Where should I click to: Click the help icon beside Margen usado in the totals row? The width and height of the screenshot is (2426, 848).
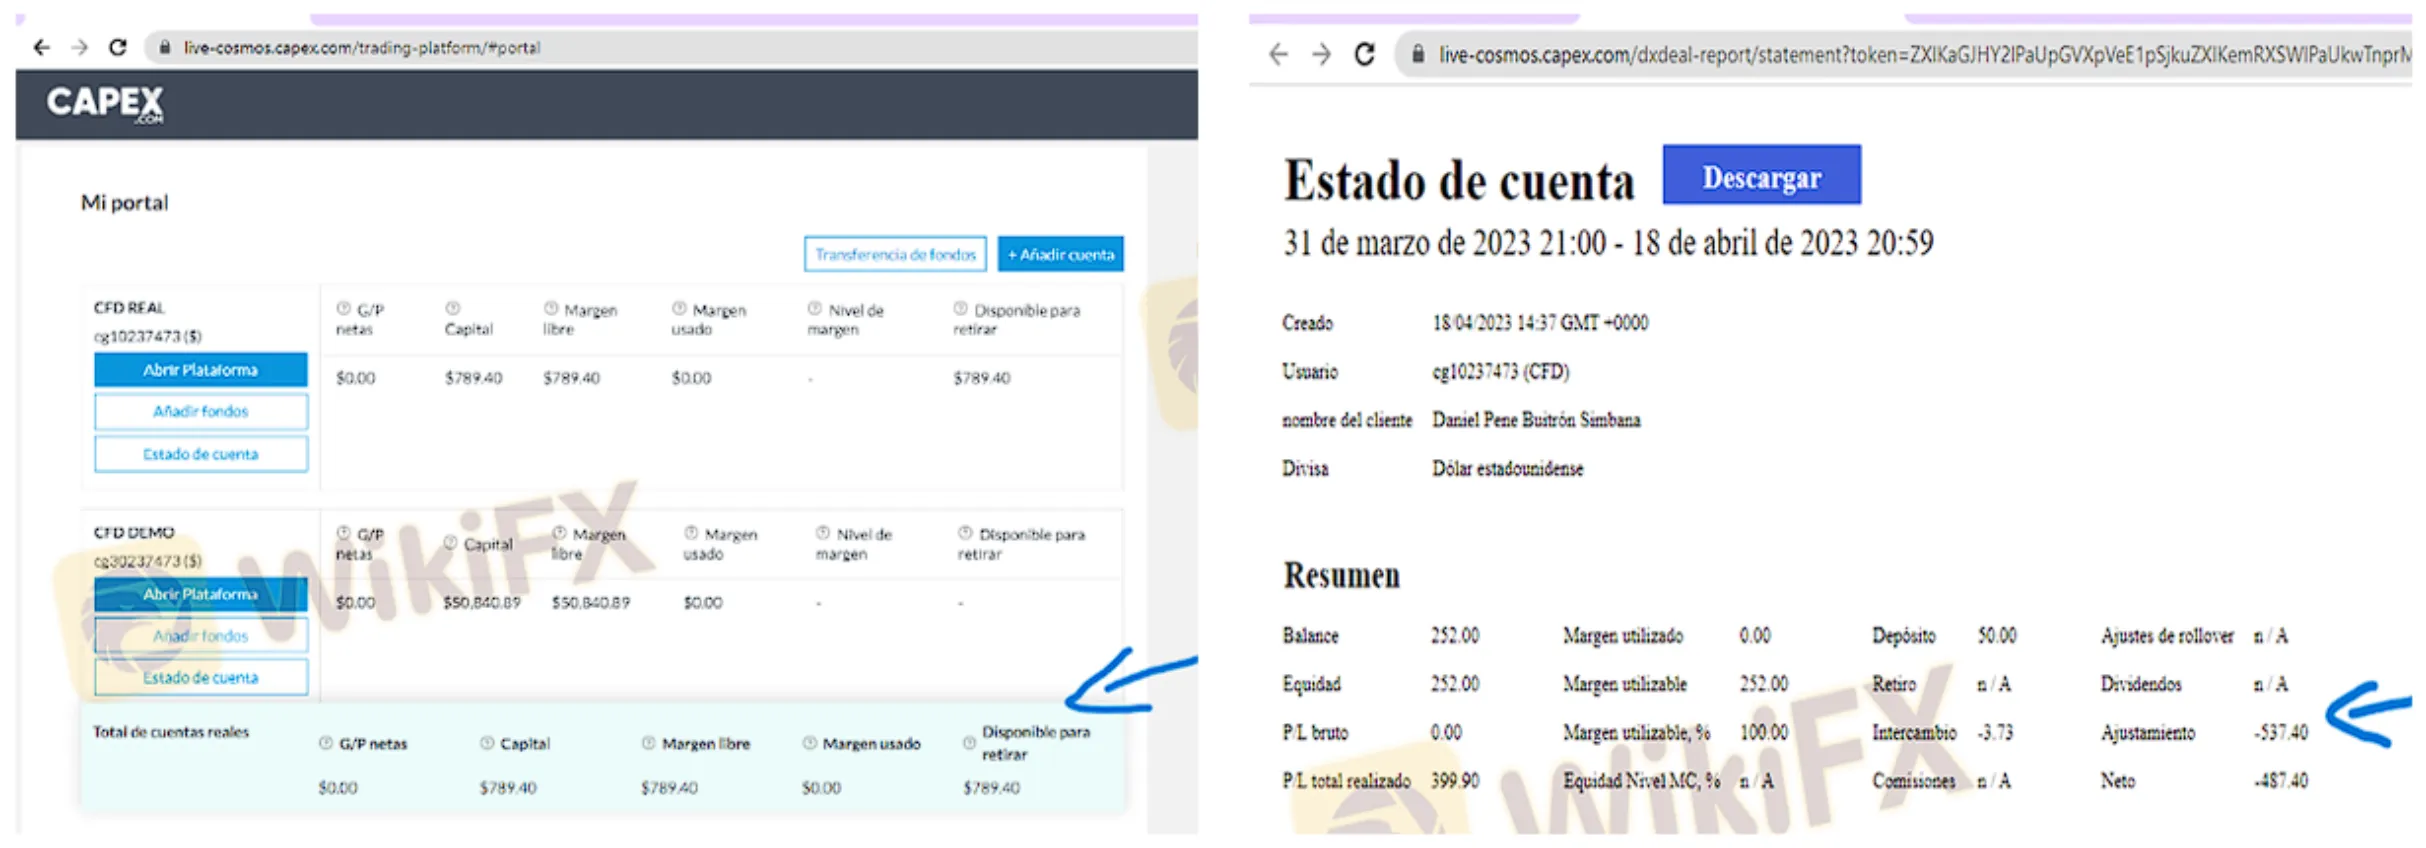[x=810, y=743]
